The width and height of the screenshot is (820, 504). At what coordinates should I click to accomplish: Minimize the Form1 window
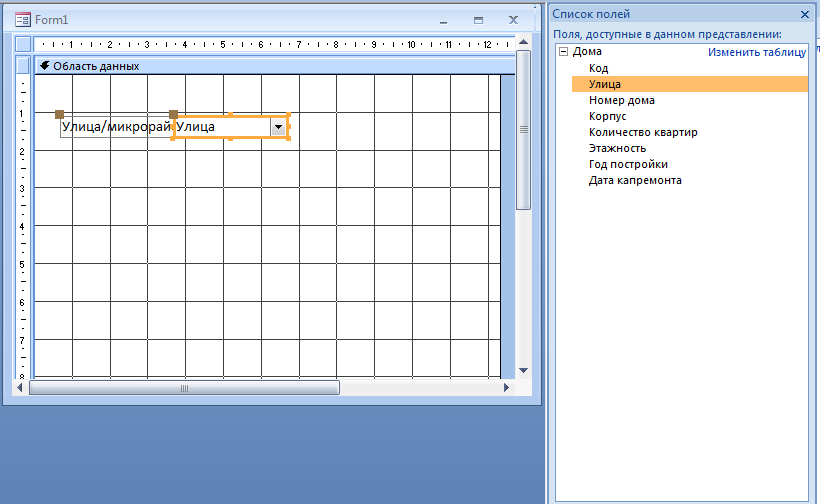(443, 20)
